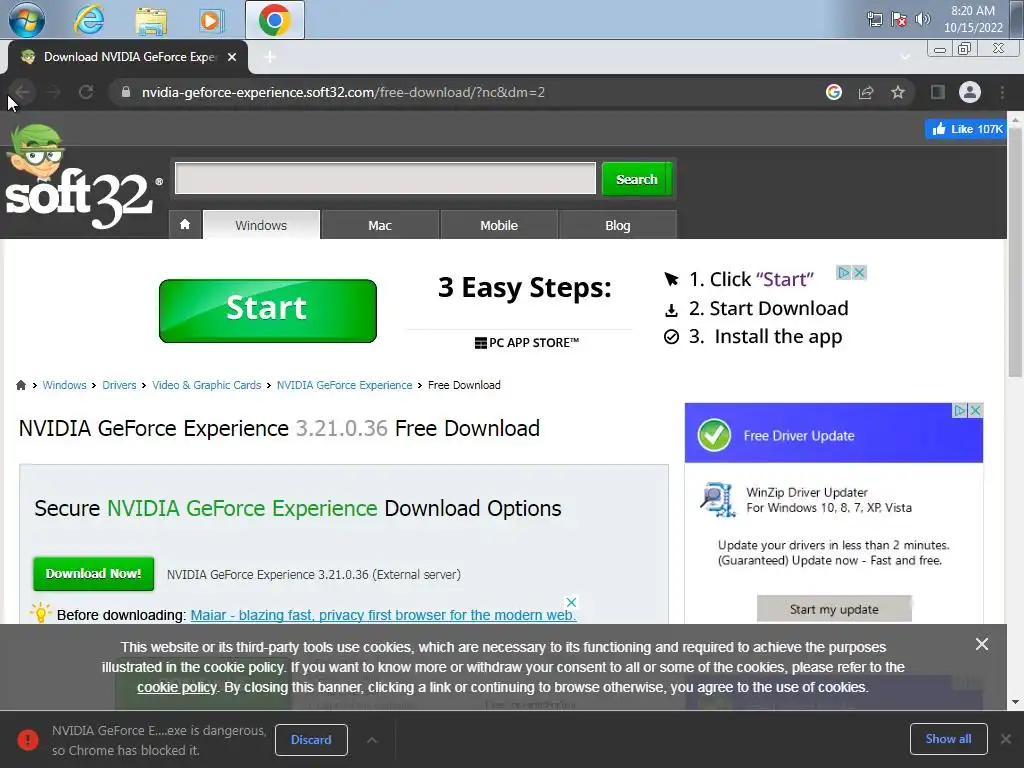Viewport: 1024px width, 768px height.
Task: Open the Windows breadcrumb link
Action: (x=64, y=385)
